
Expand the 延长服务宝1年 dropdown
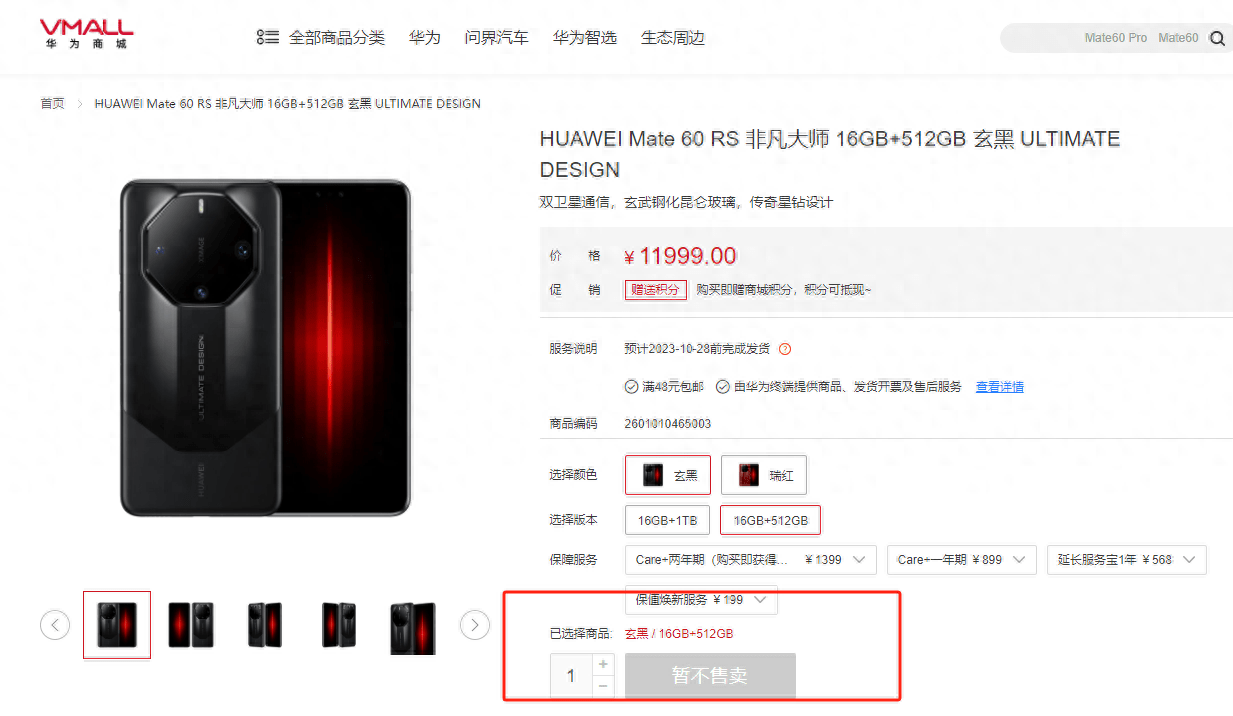tap(1127, 560)
